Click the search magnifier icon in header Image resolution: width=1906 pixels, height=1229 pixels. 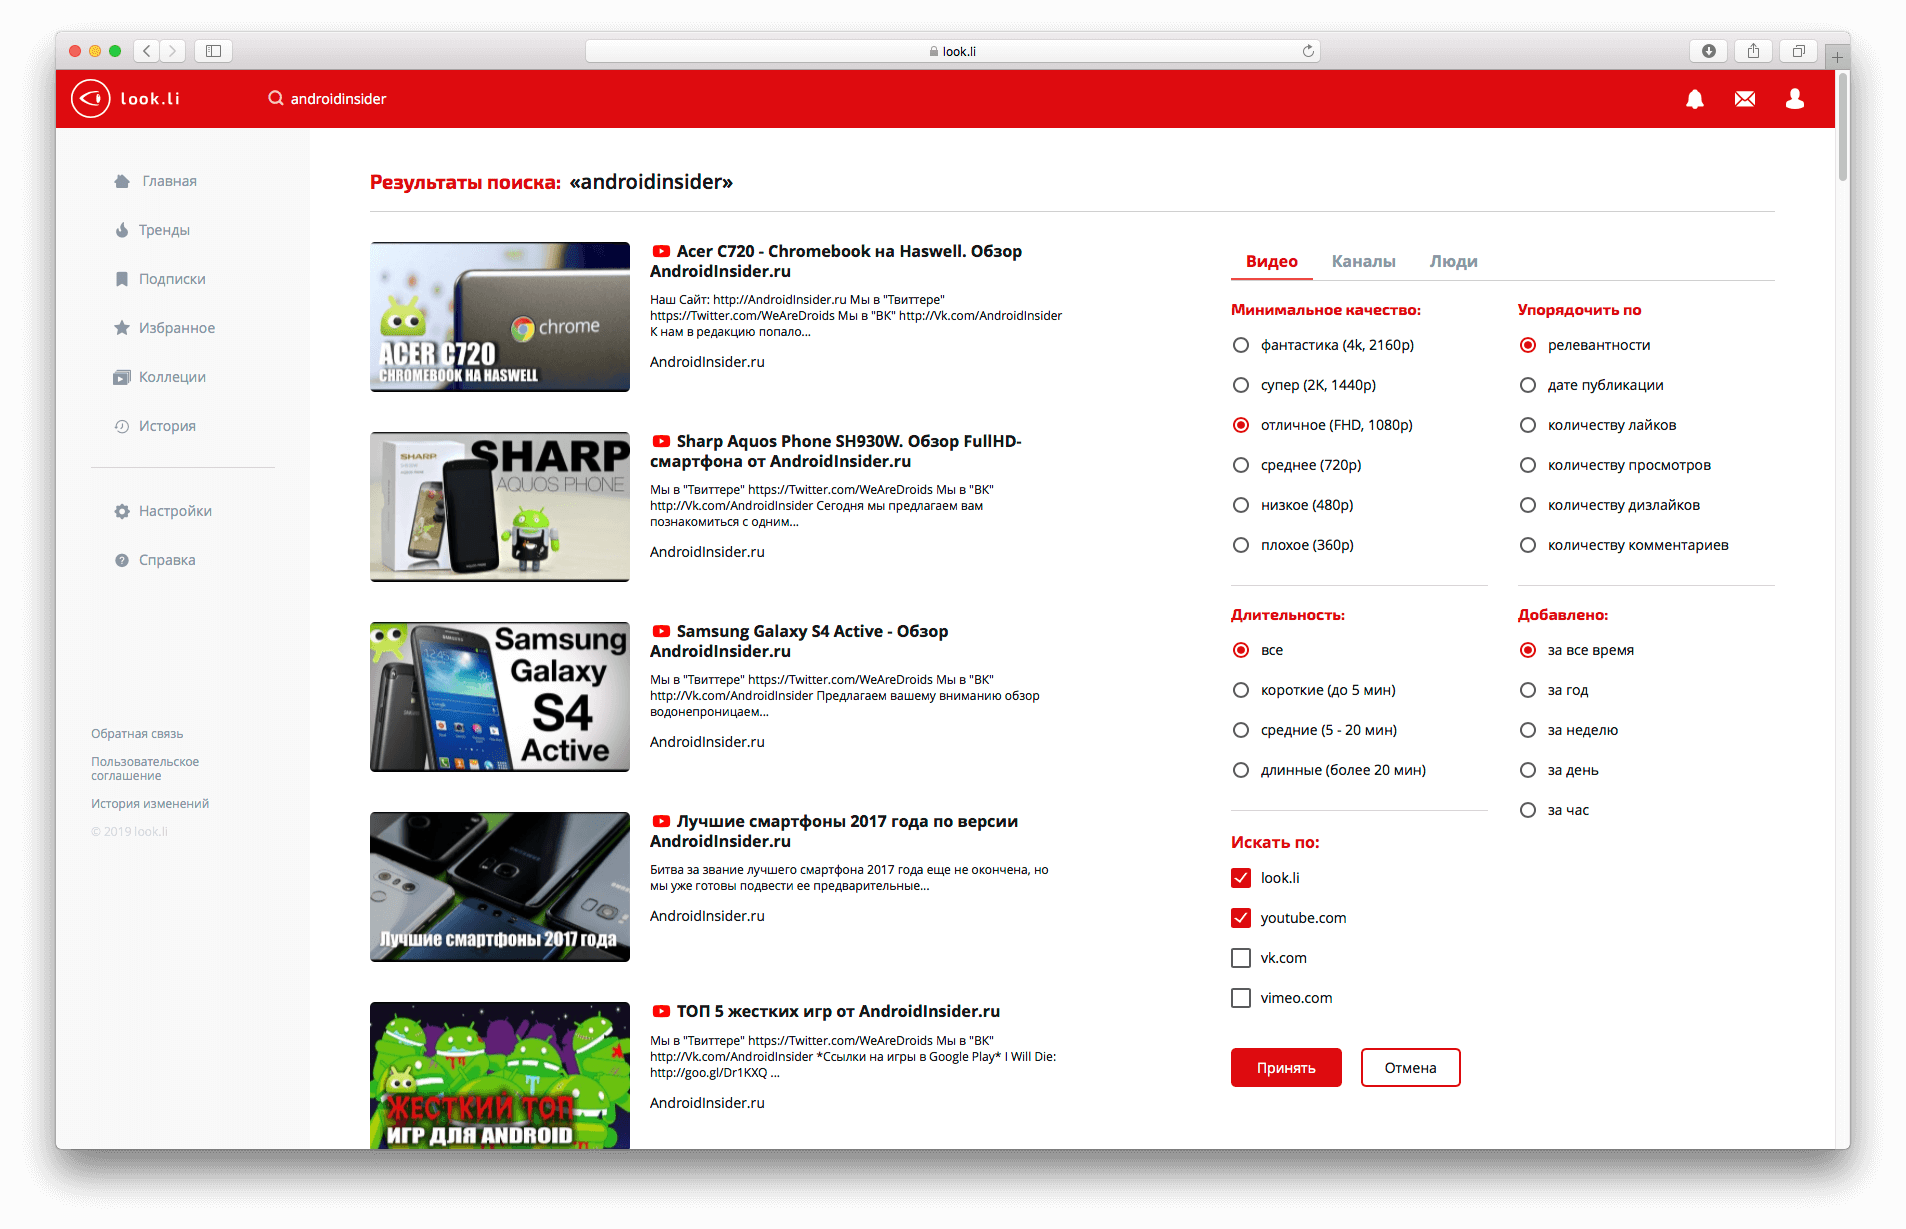tap(276, 98)
